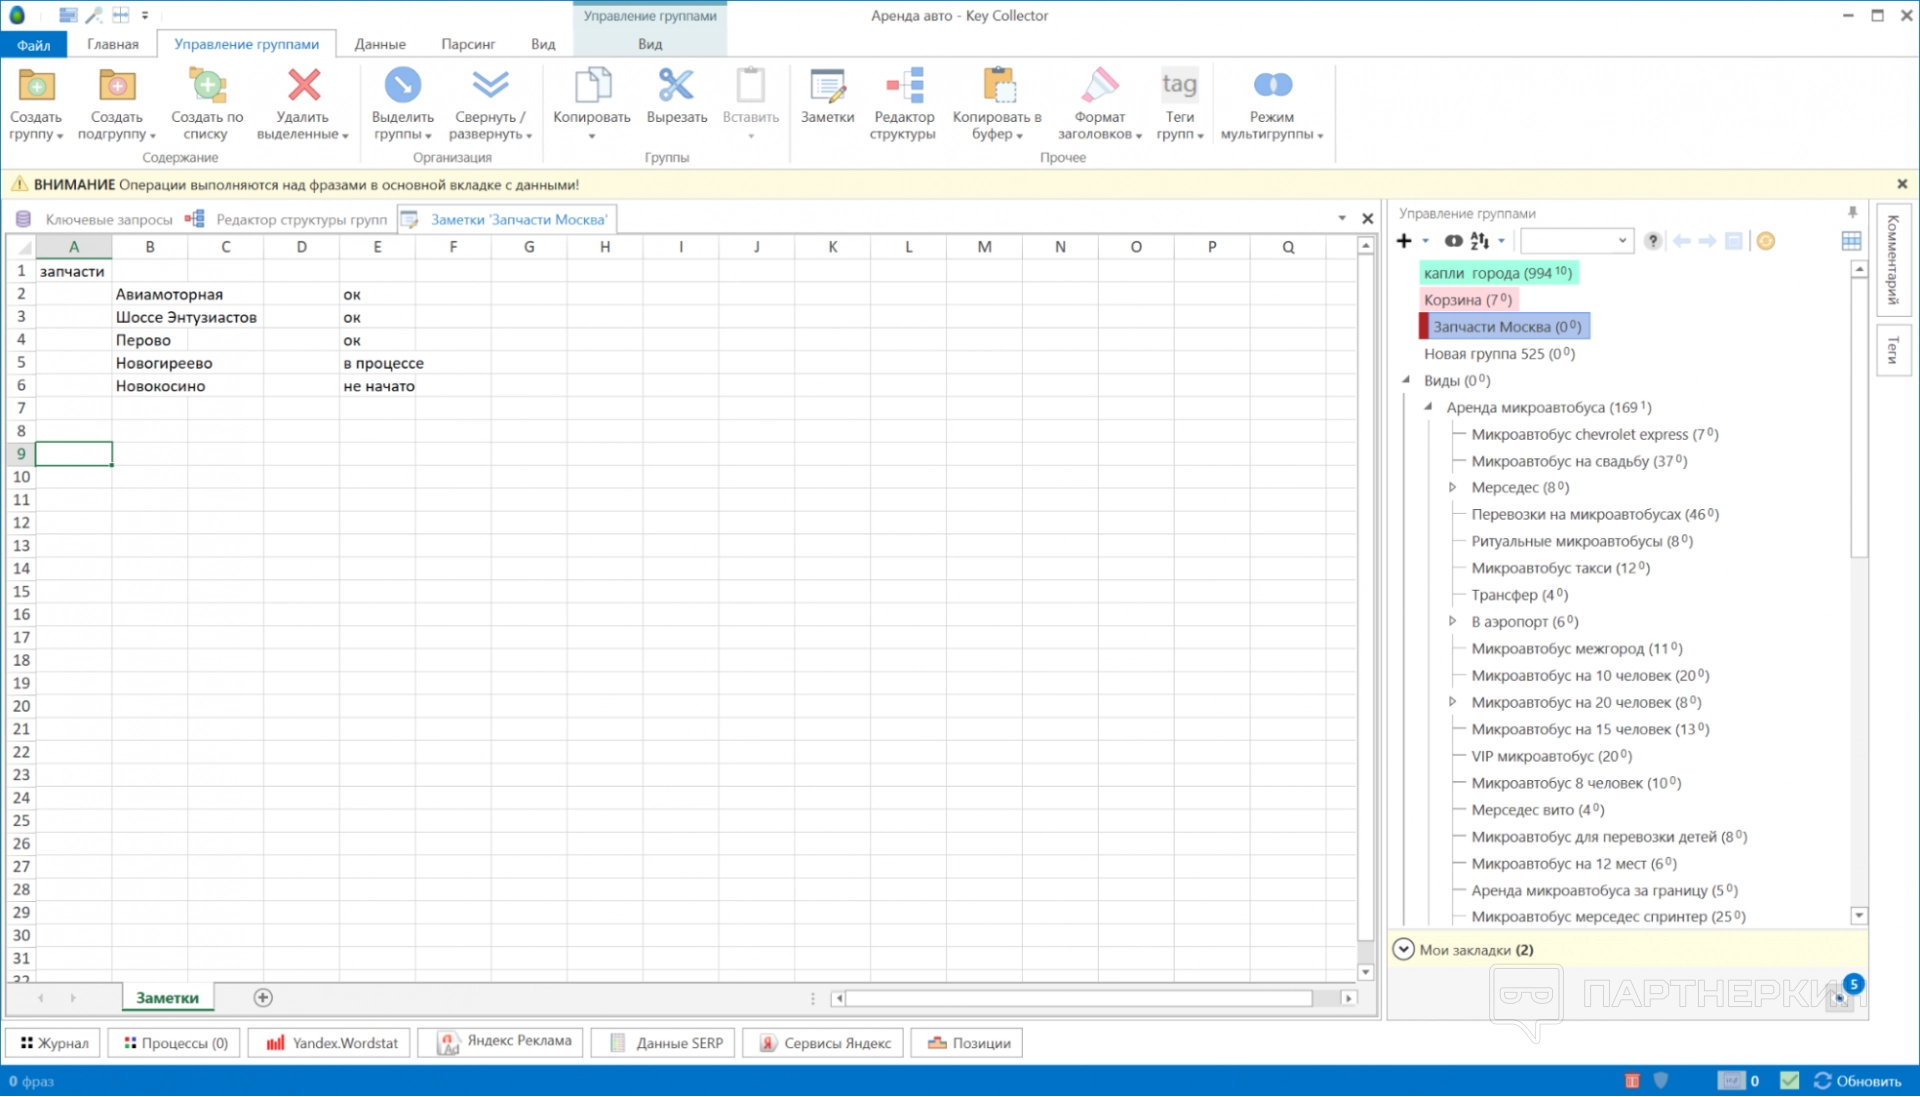Open the Заметки notes tool
This screenshot has height=1097, width=1920.
click(827, 87)
